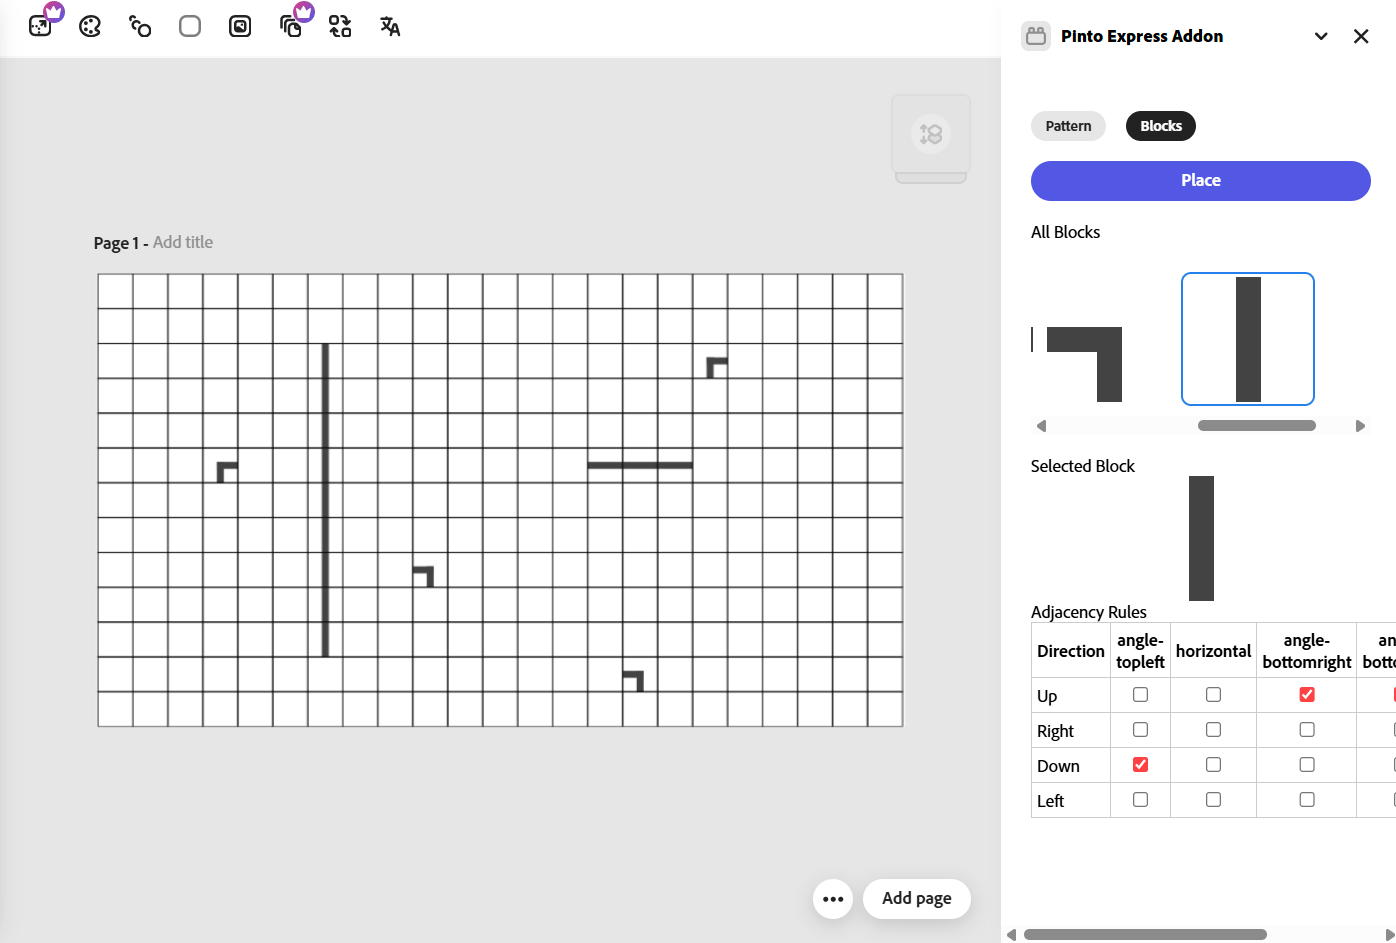Click the panel bottom horizontal scrollbar
Image resolution: width=1396 pixels, height=943 pixels.
pyautogui.click(x=1145, y=935)
